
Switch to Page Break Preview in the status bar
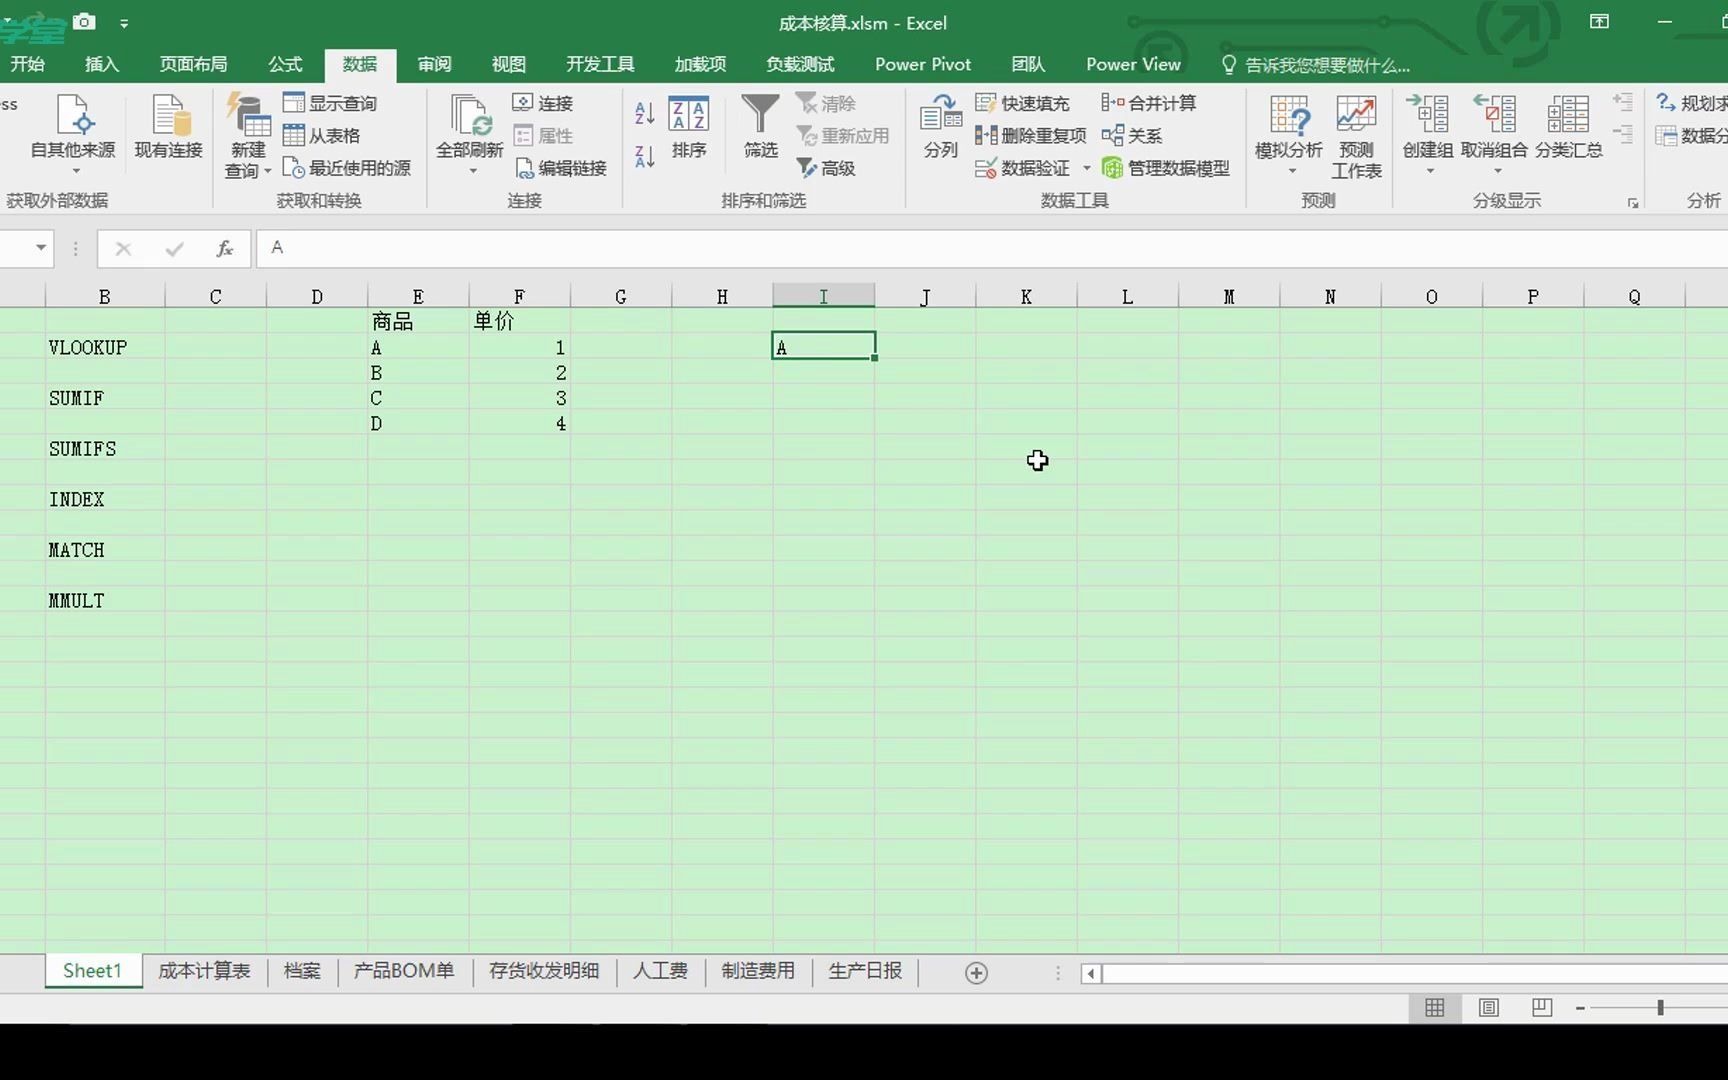coord(1542,1008)
